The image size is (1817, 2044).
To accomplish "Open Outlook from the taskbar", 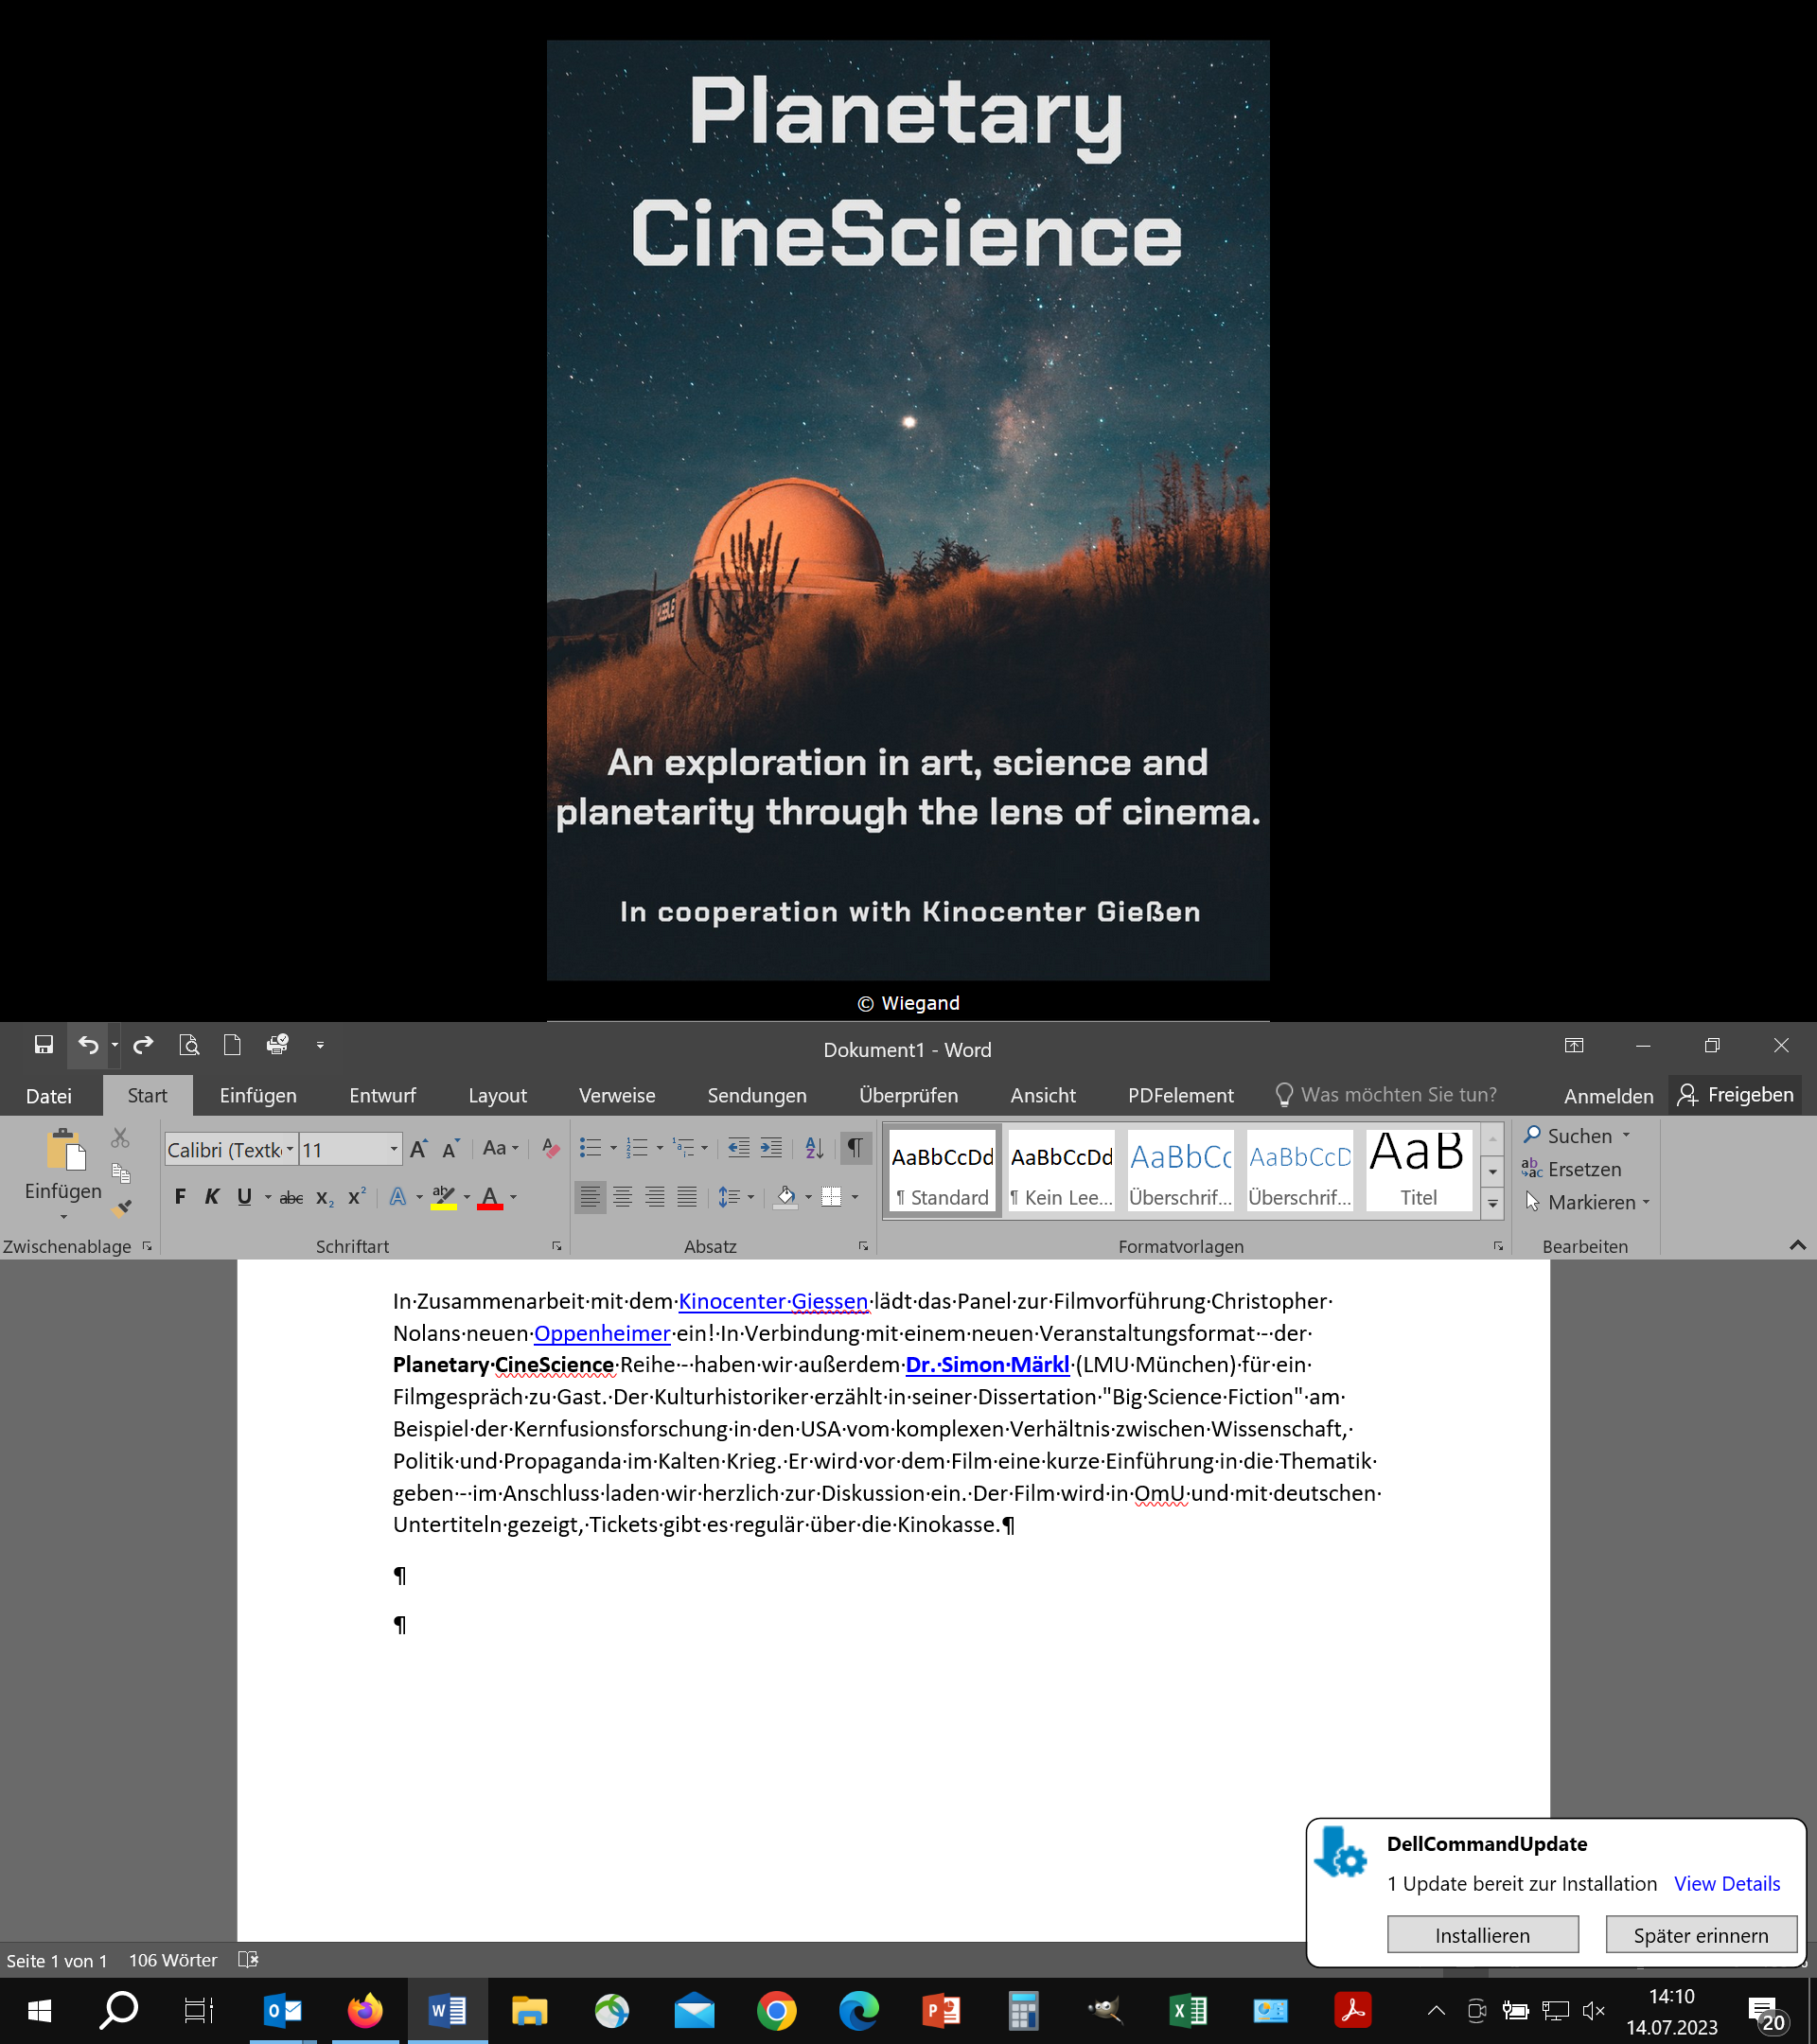I will pos(283,2010).
